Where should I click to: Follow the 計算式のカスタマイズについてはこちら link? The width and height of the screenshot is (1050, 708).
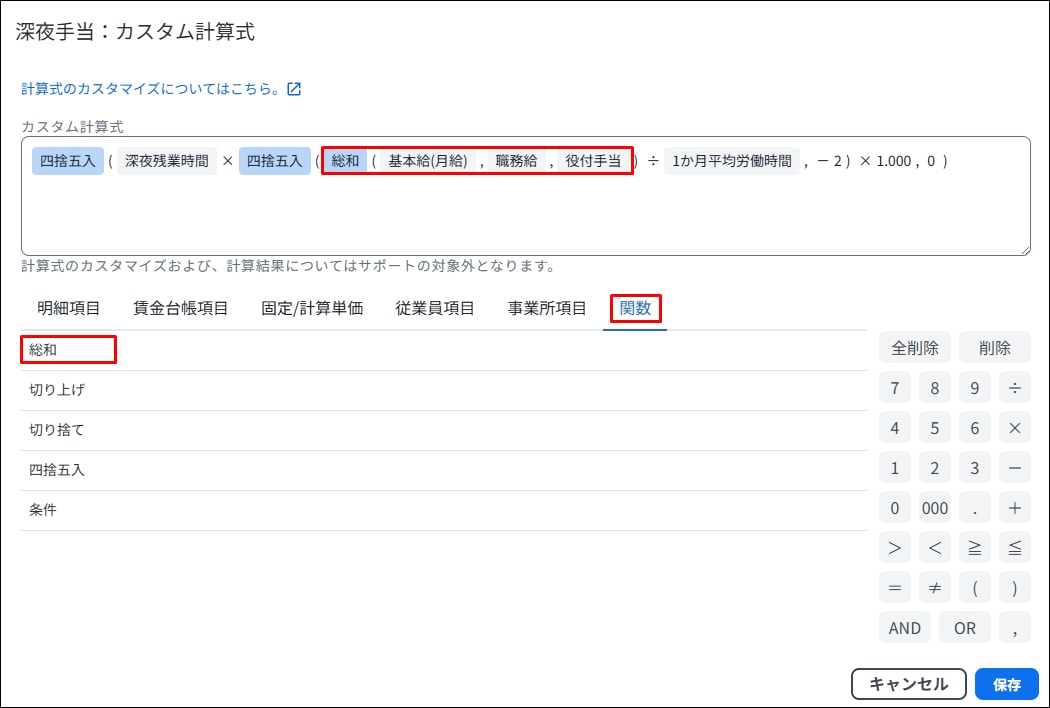tap(150, 89)
